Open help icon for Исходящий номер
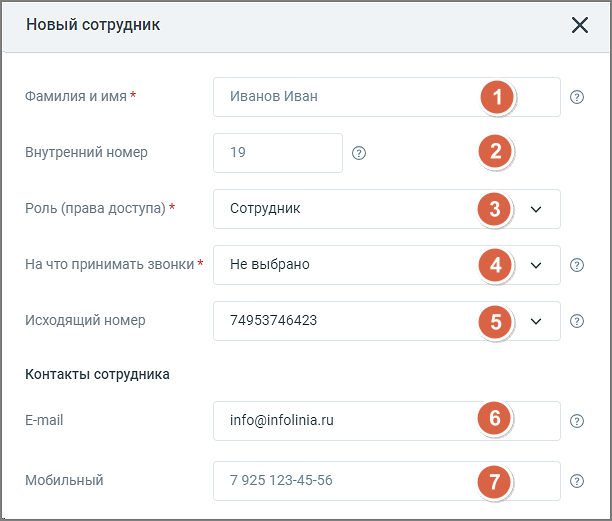 pos(577,321)
